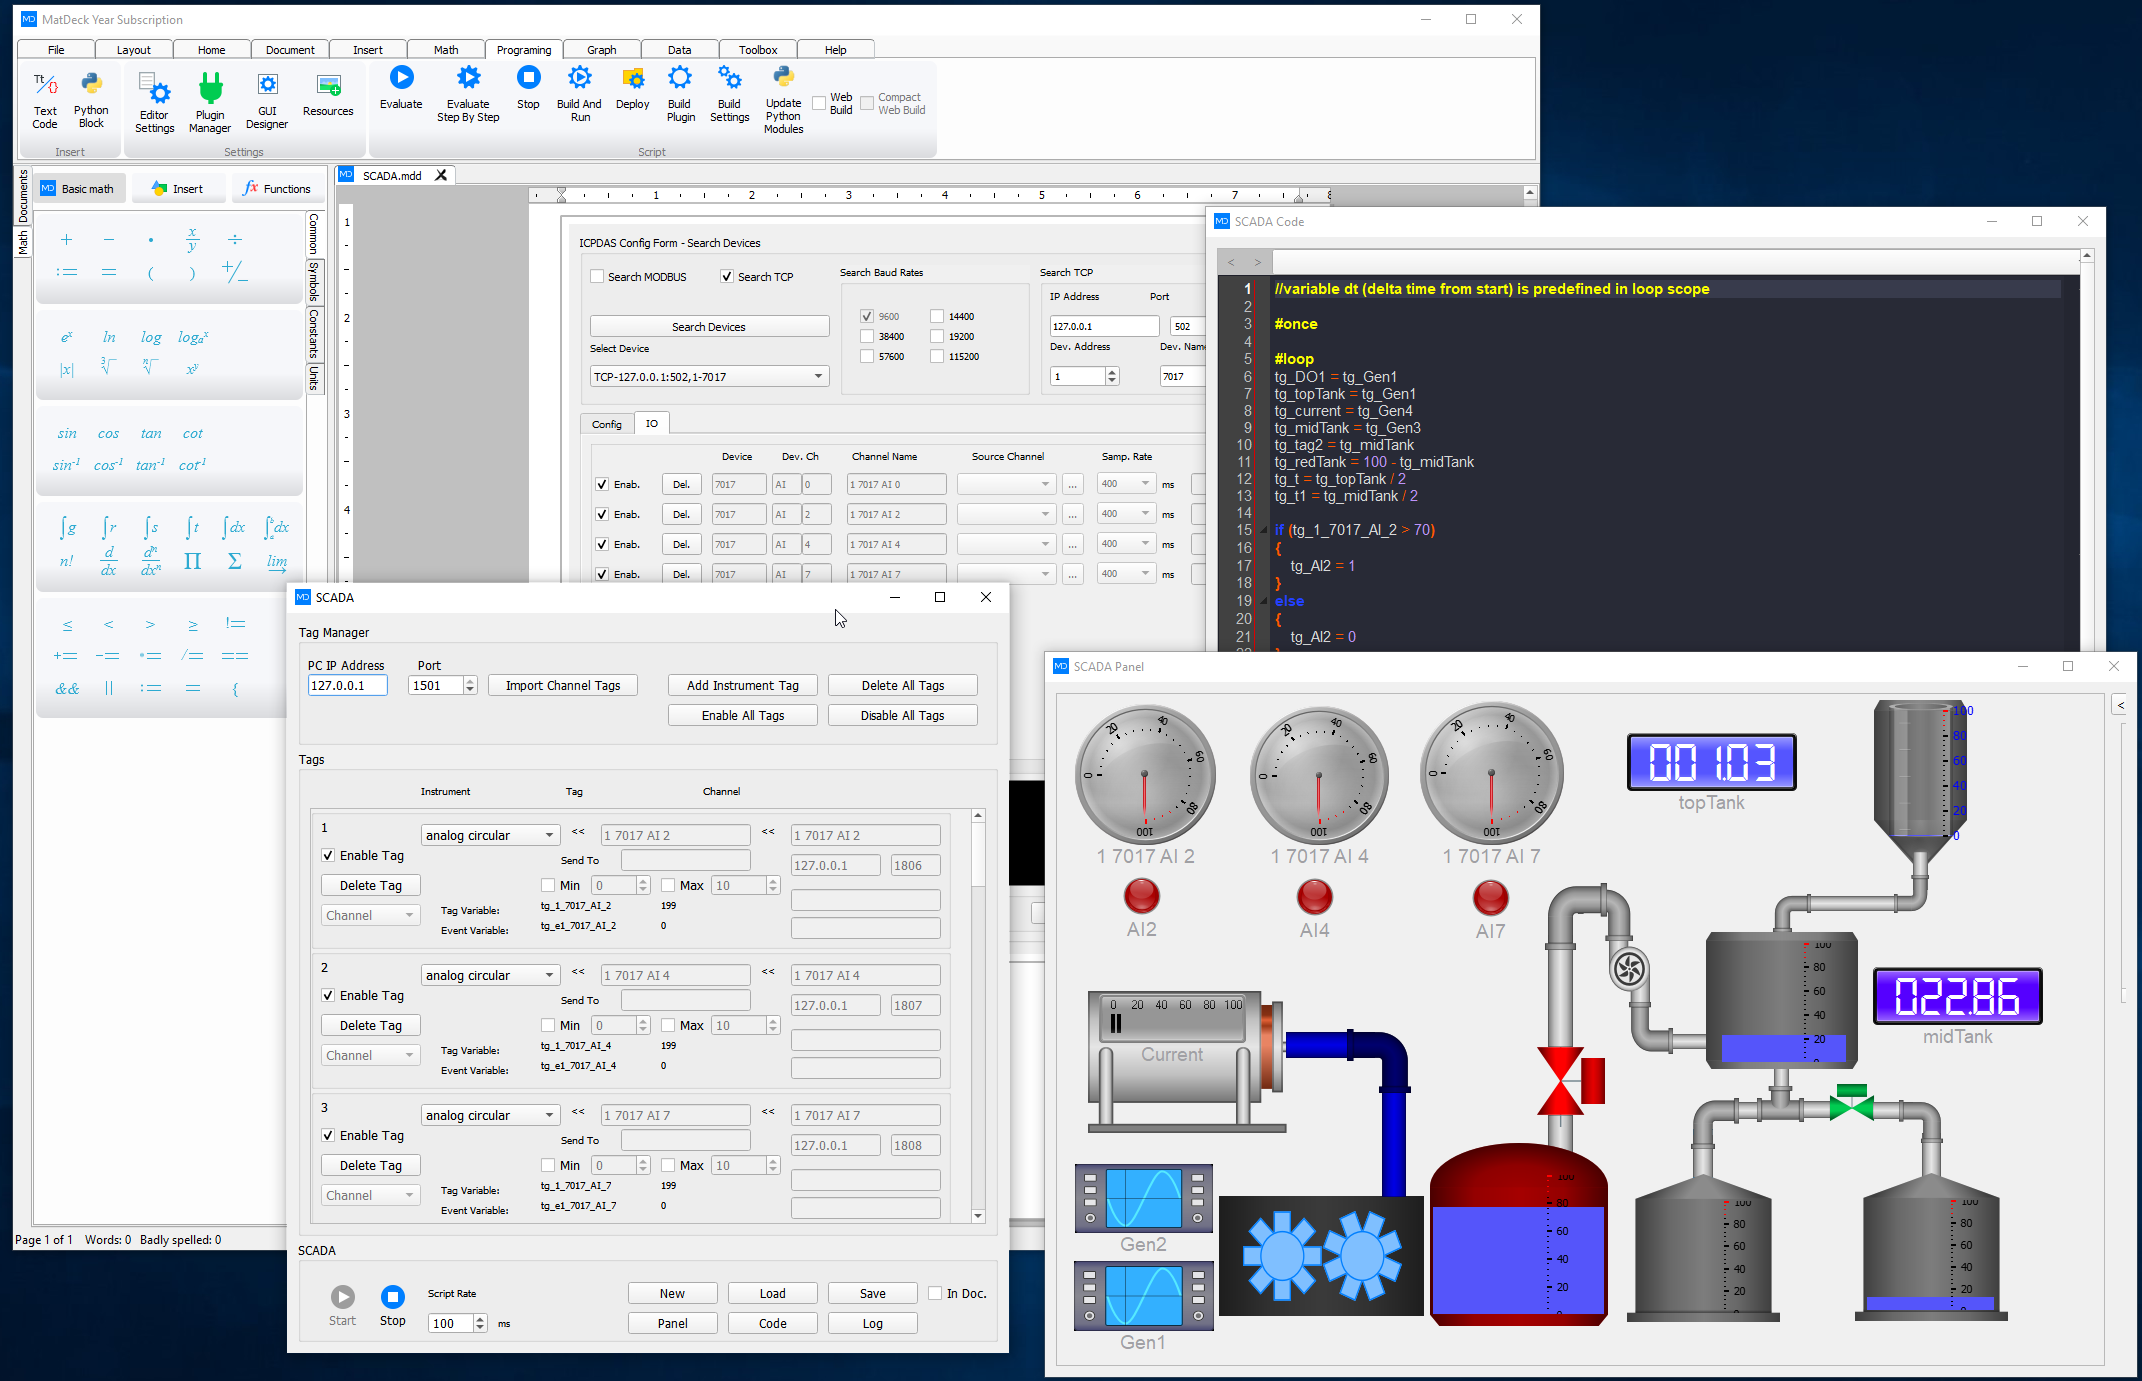
Task: Uncheck Enable Tag for tag 1
Action: (328, 855)
